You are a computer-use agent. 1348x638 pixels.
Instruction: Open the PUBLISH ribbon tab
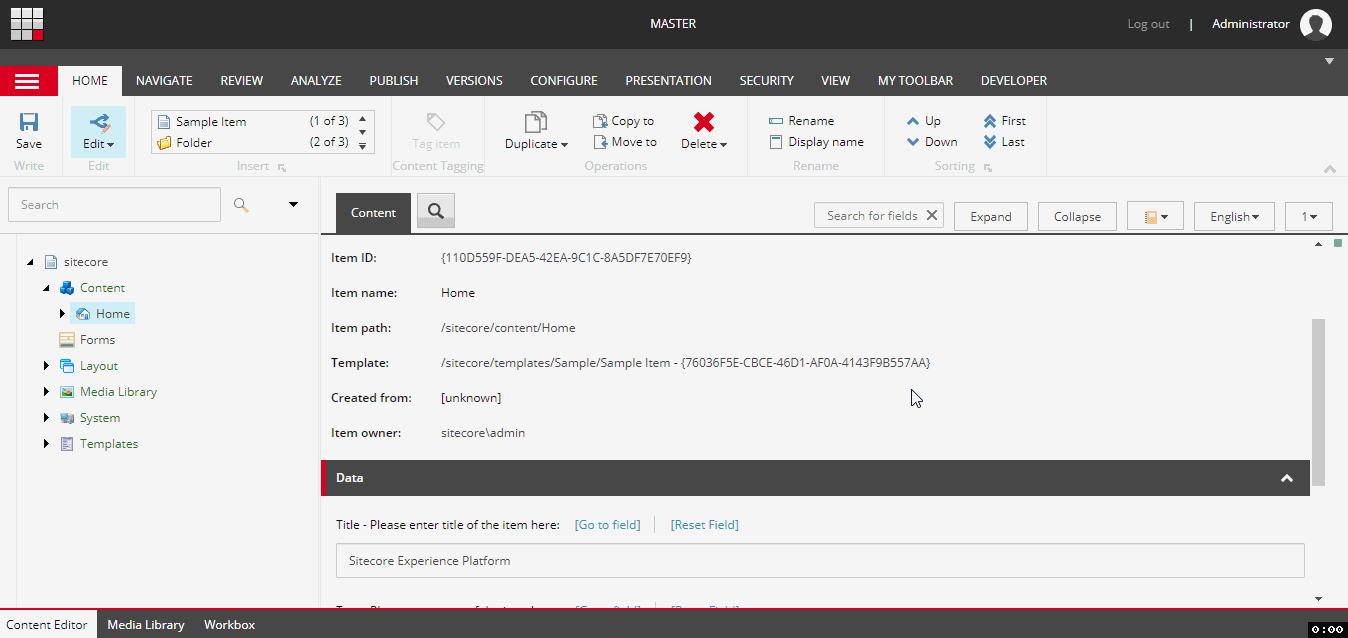[394, 81]
